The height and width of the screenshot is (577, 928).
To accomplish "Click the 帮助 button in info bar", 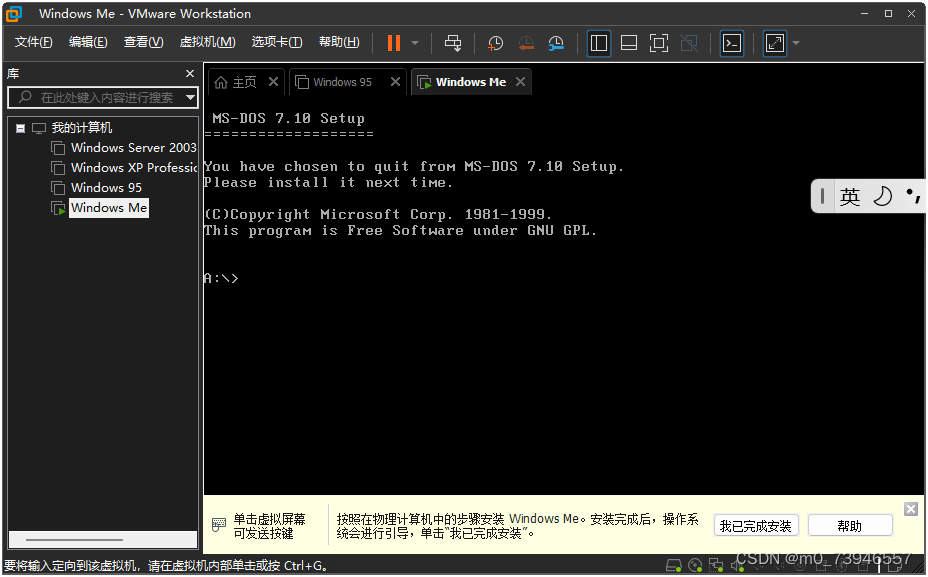I will tap(850, 526).
